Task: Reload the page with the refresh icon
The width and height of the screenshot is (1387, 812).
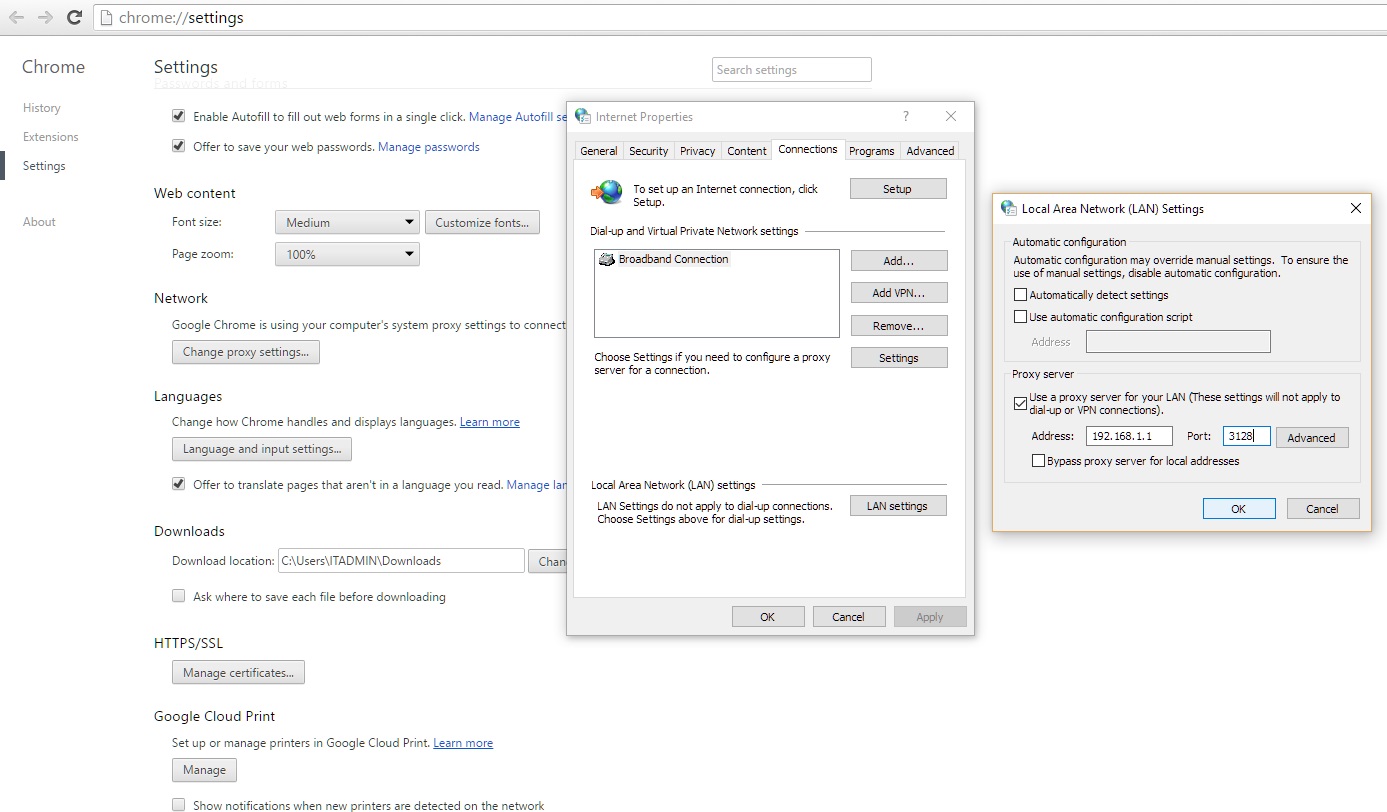Action: coord(74,17)
